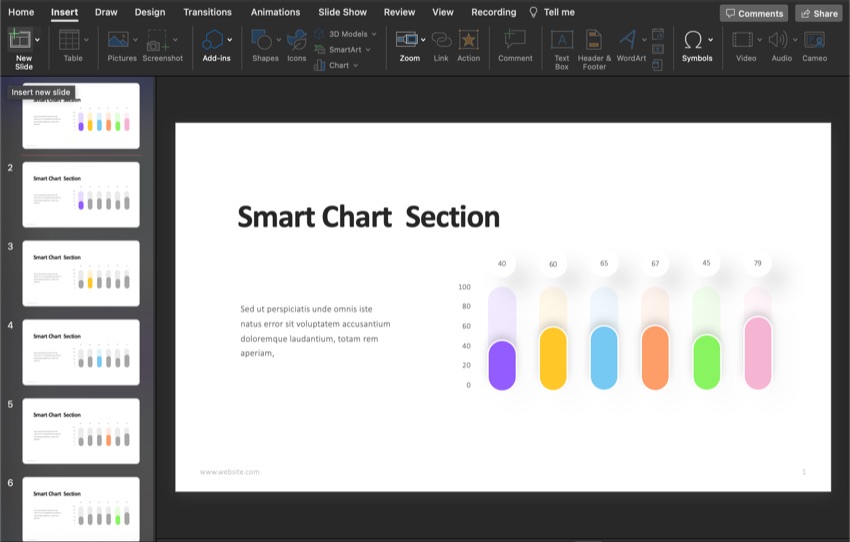Screen dimensions: 850x542
Task: Click the Cameo icon
Action: (x=814, y=41)
